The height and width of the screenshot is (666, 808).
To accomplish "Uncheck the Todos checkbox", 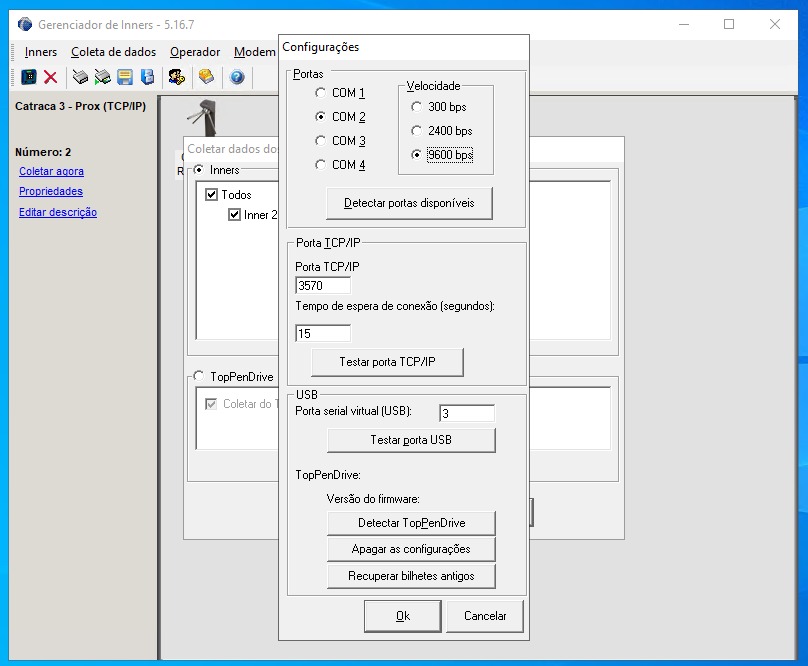I will pyautogui.click(x=211, y=195).
